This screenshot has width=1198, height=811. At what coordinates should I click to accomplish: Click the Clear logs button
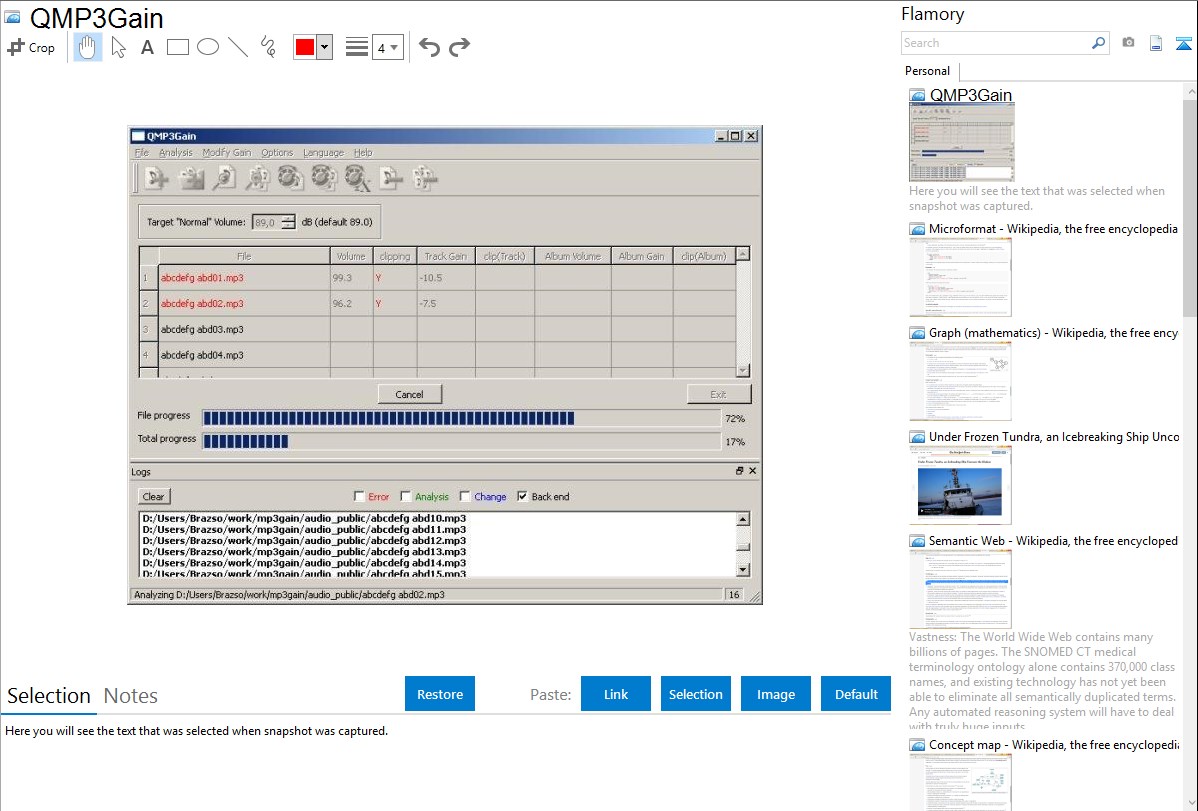coord(154,496)
